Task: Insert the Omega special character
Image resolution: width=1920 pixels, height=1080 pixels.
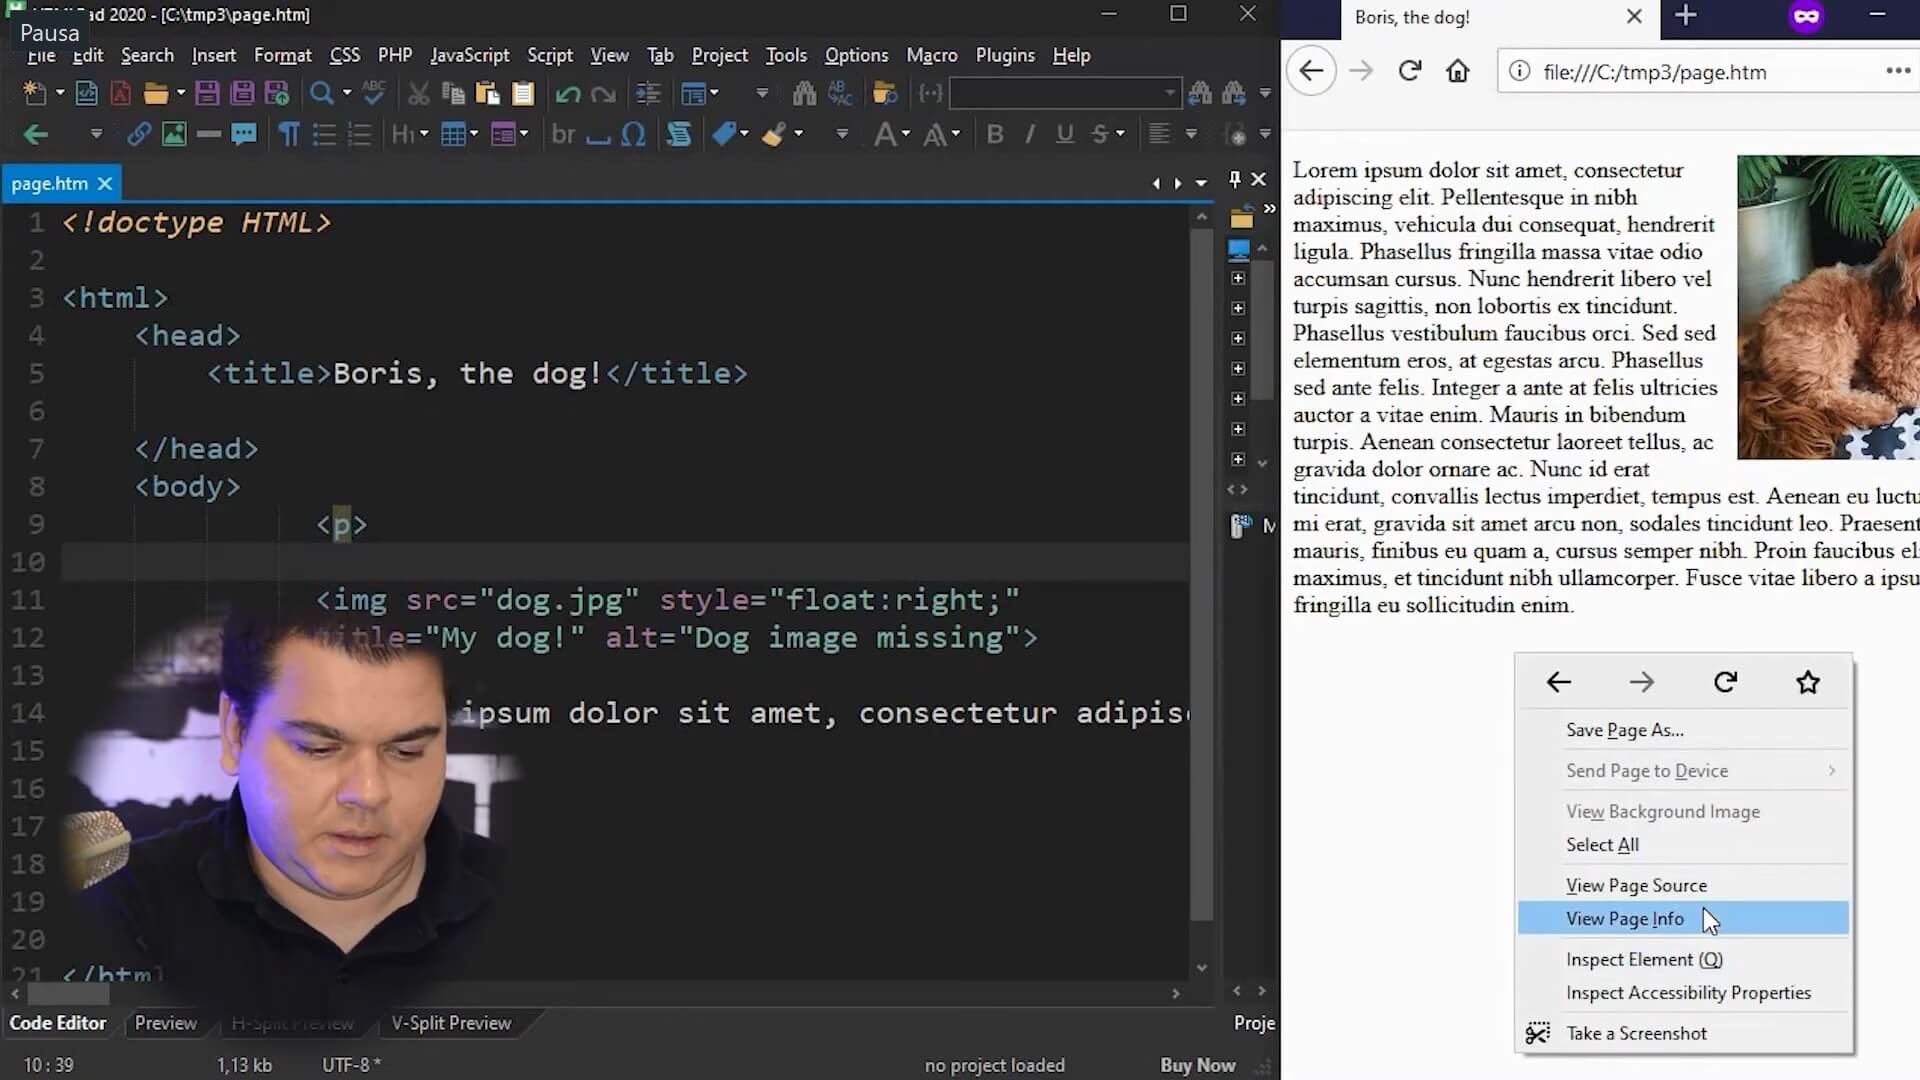Action: [635, 134]
